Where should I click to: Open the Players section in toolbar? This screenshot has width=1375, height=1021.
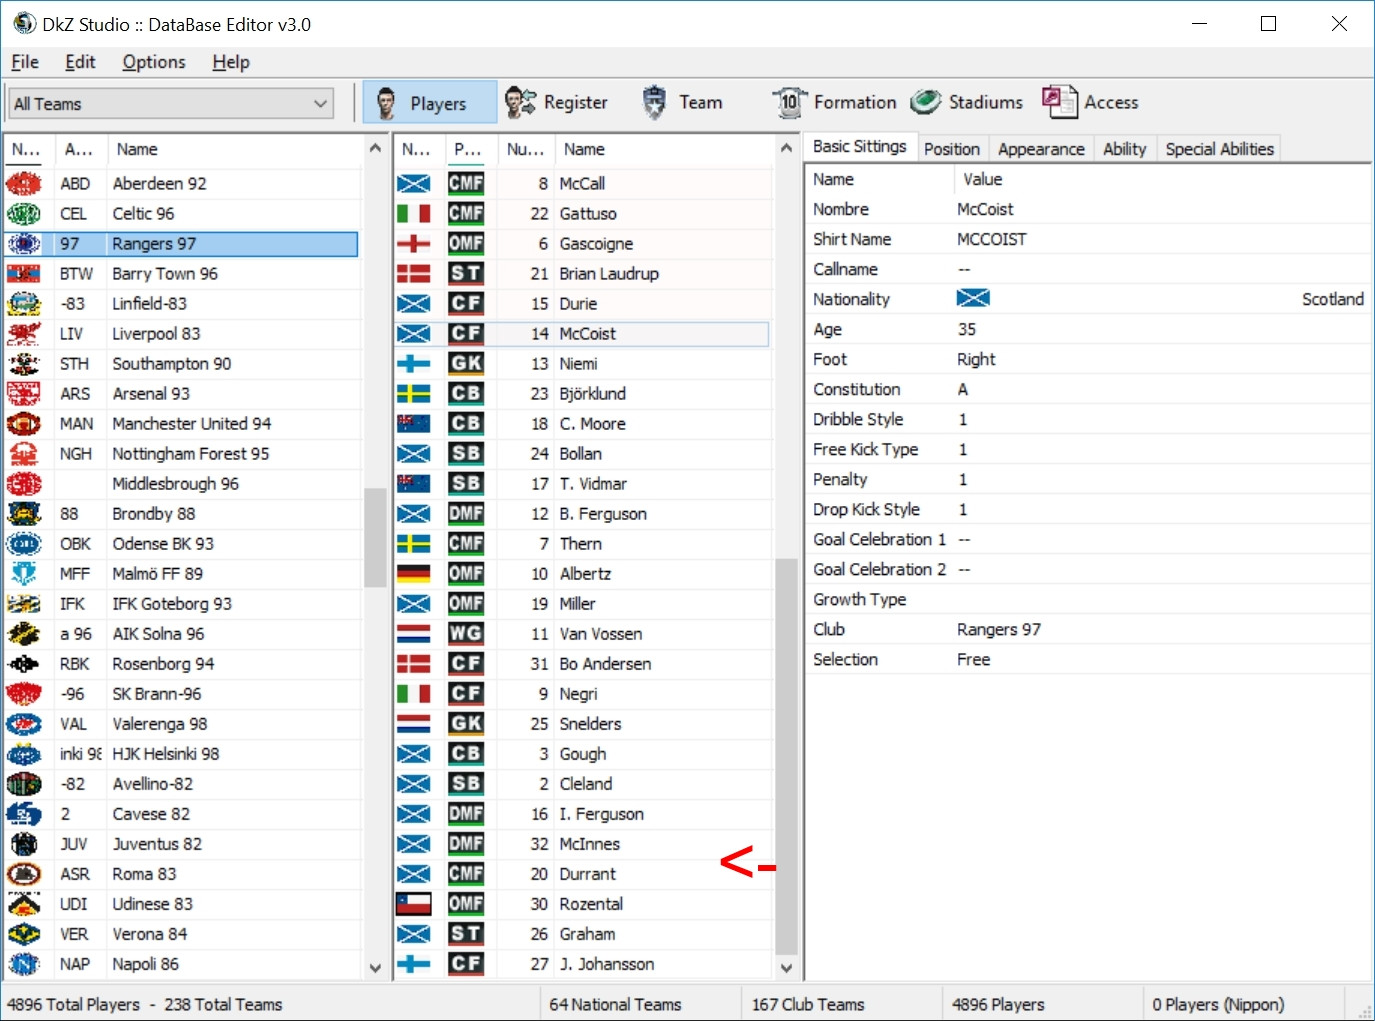pos(429,102)
